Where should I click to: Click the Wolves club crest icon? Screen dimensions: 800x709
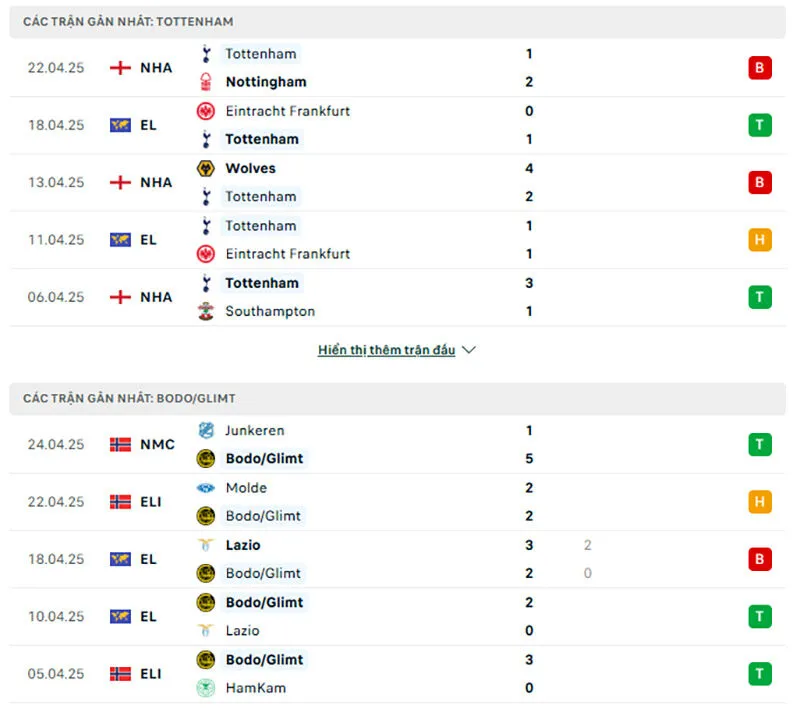(206, 168)
